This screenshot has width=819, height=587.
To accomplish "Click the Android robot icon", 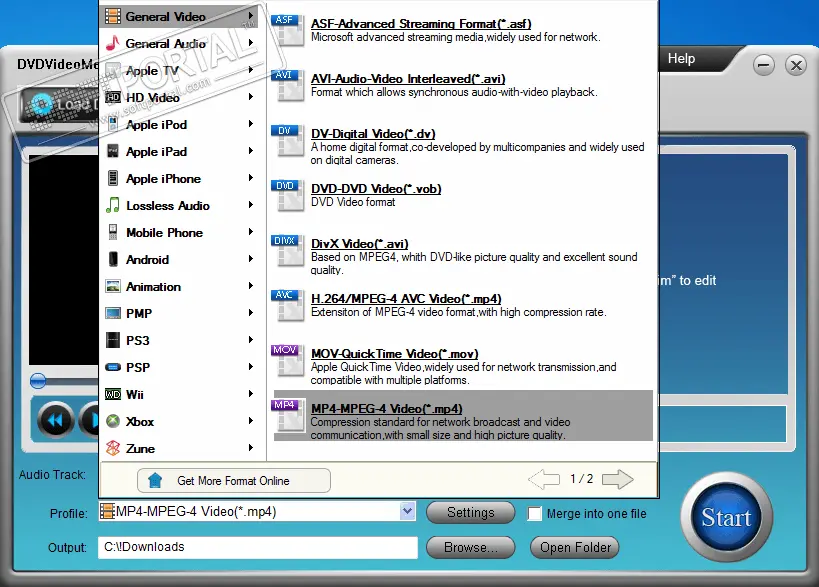I will (113, 260).
